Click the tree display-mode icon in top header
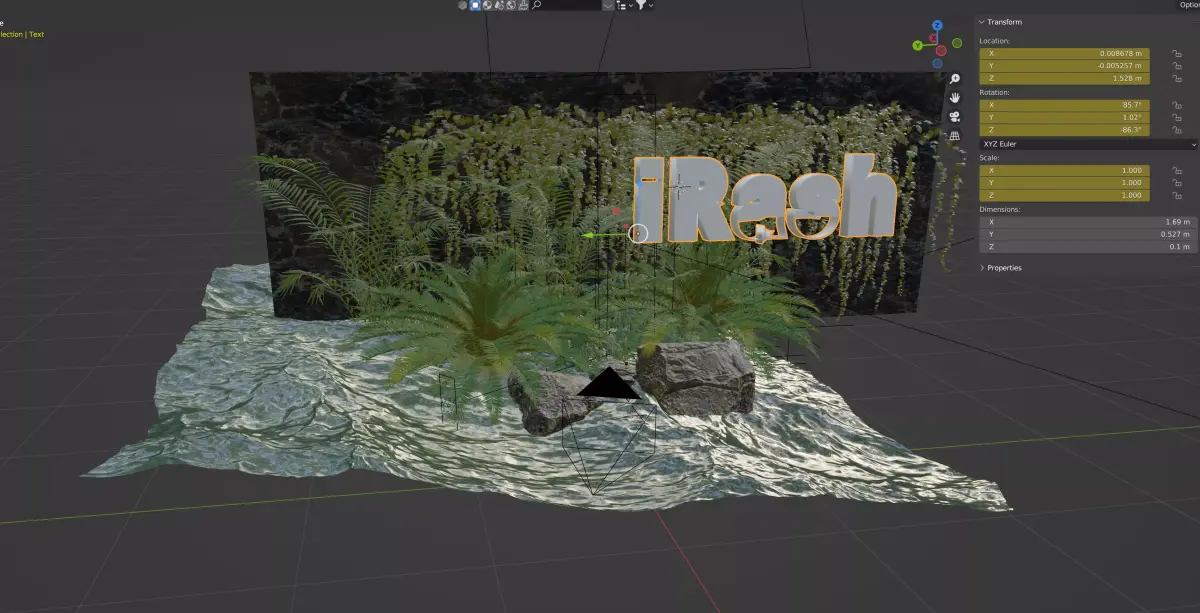Image resolution: width=1200 pixels, height=613 pixels. [622, 5]
